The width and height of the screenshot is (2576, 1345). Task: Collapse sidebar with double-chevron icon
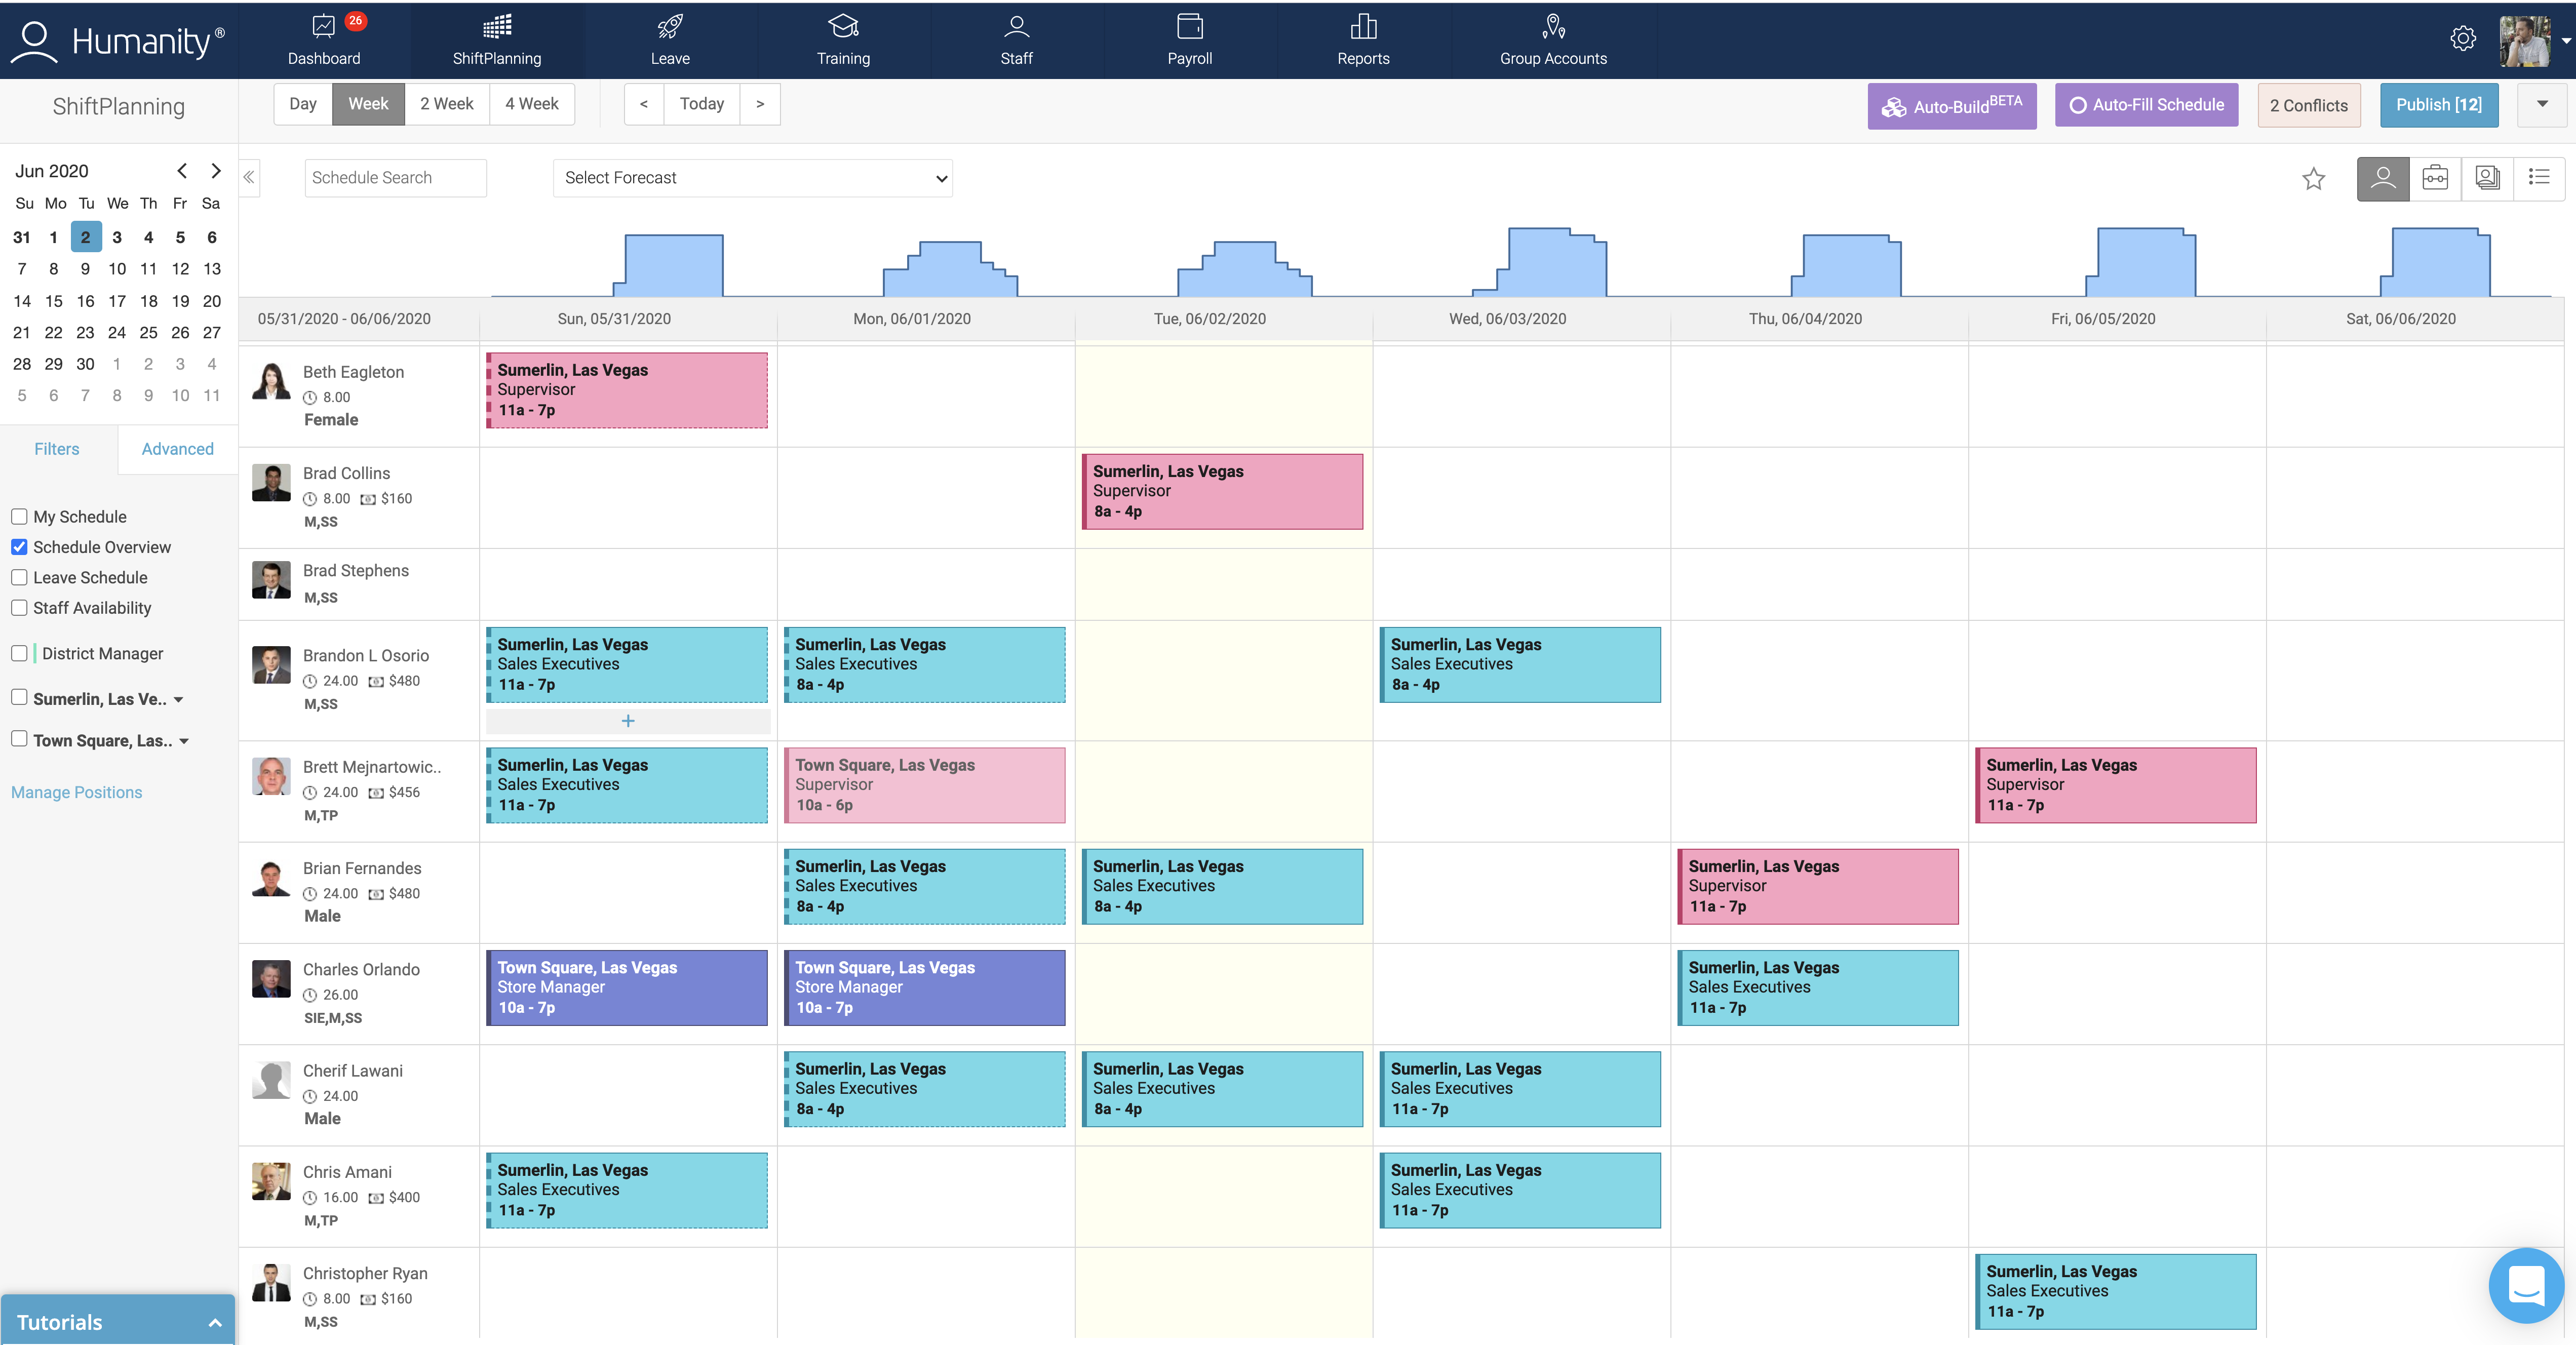249,178
